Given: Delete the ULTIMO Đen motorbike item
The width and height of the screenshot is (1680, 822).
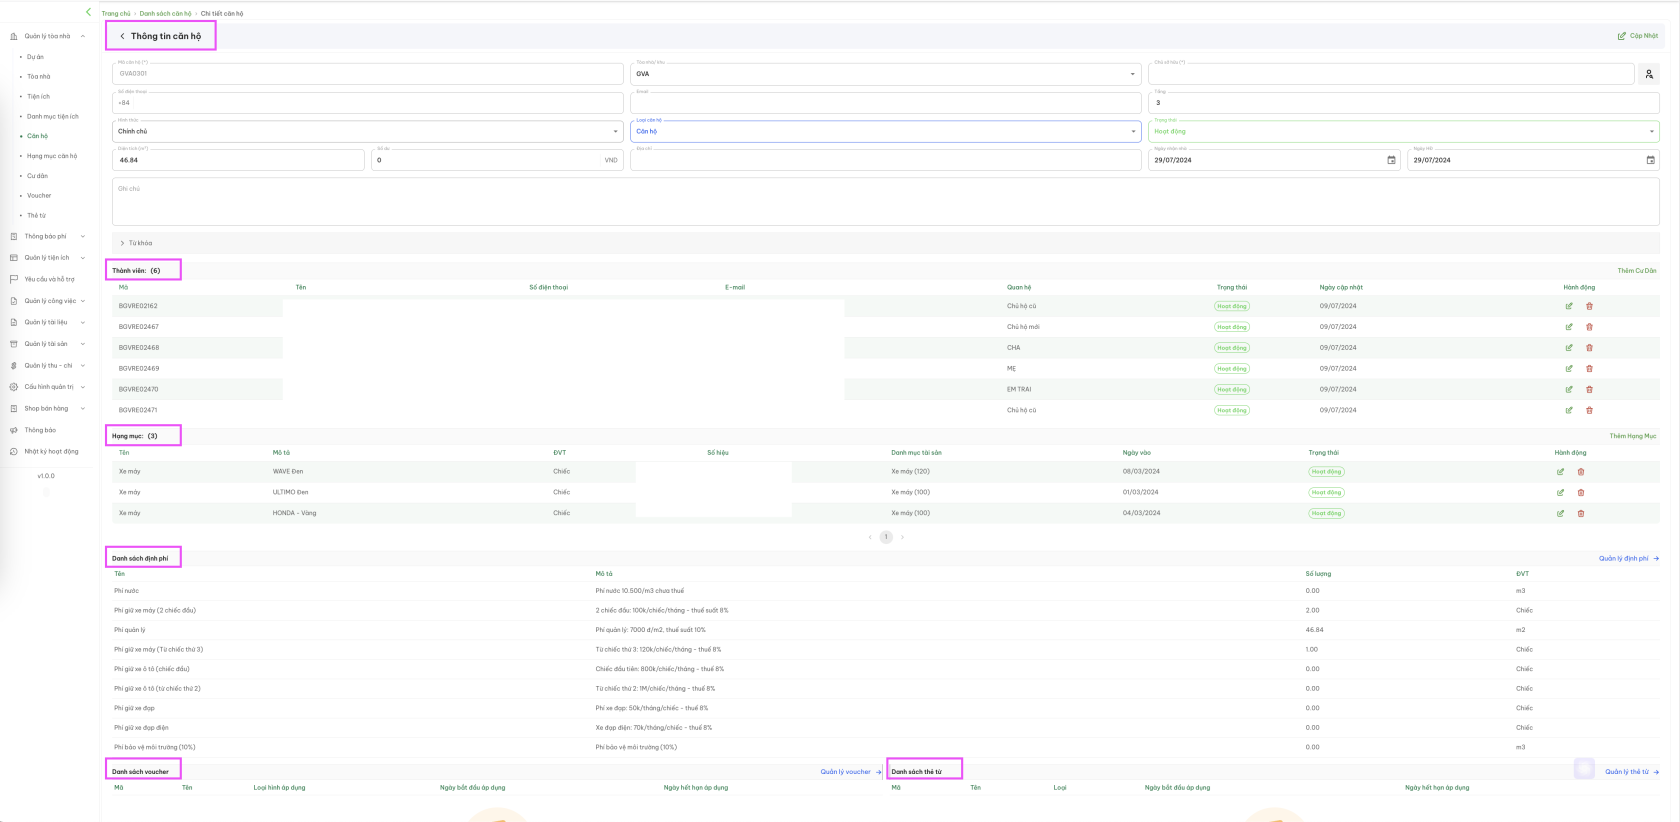Looking at the screenshot, I should (1581, 493).
